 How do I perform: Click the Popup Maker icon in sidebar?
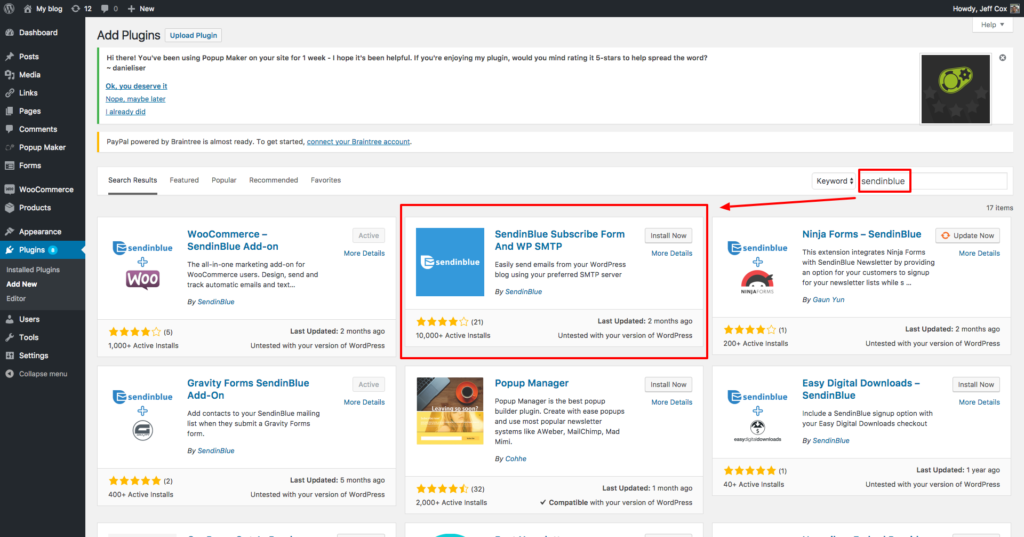(x=10, y=148)
